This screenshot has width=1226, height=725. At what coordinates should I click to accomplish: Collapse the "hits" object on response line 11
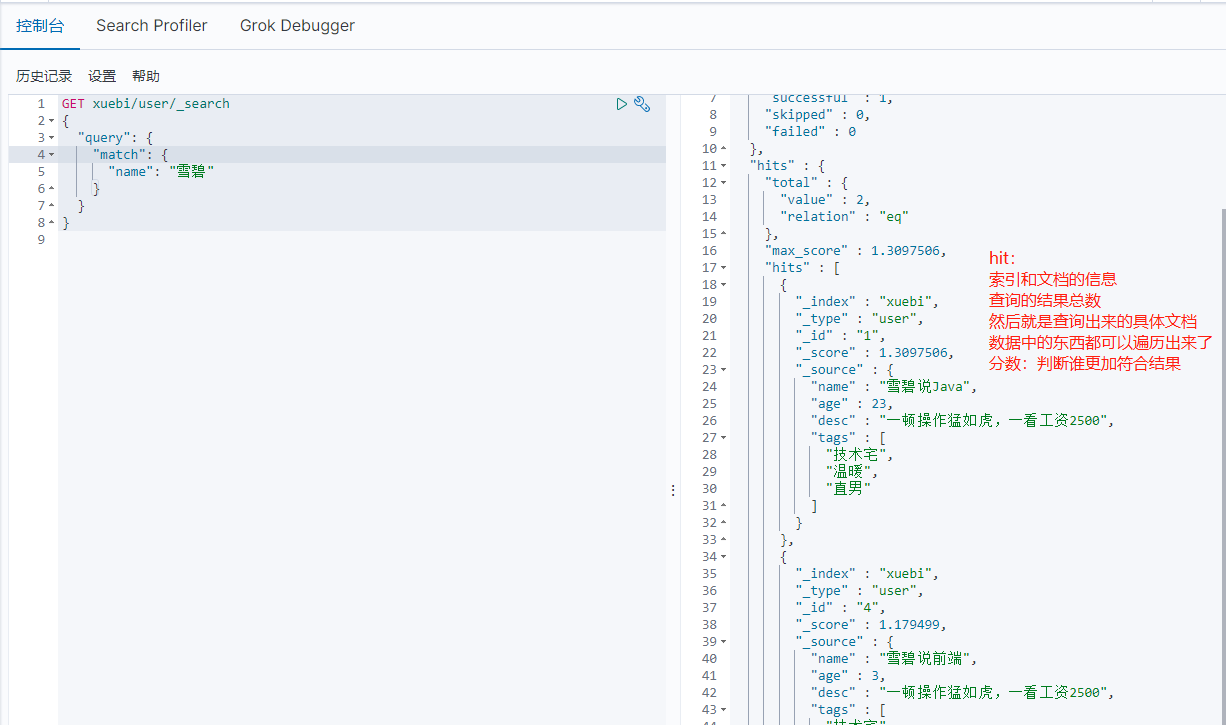(x=724, y=166)
